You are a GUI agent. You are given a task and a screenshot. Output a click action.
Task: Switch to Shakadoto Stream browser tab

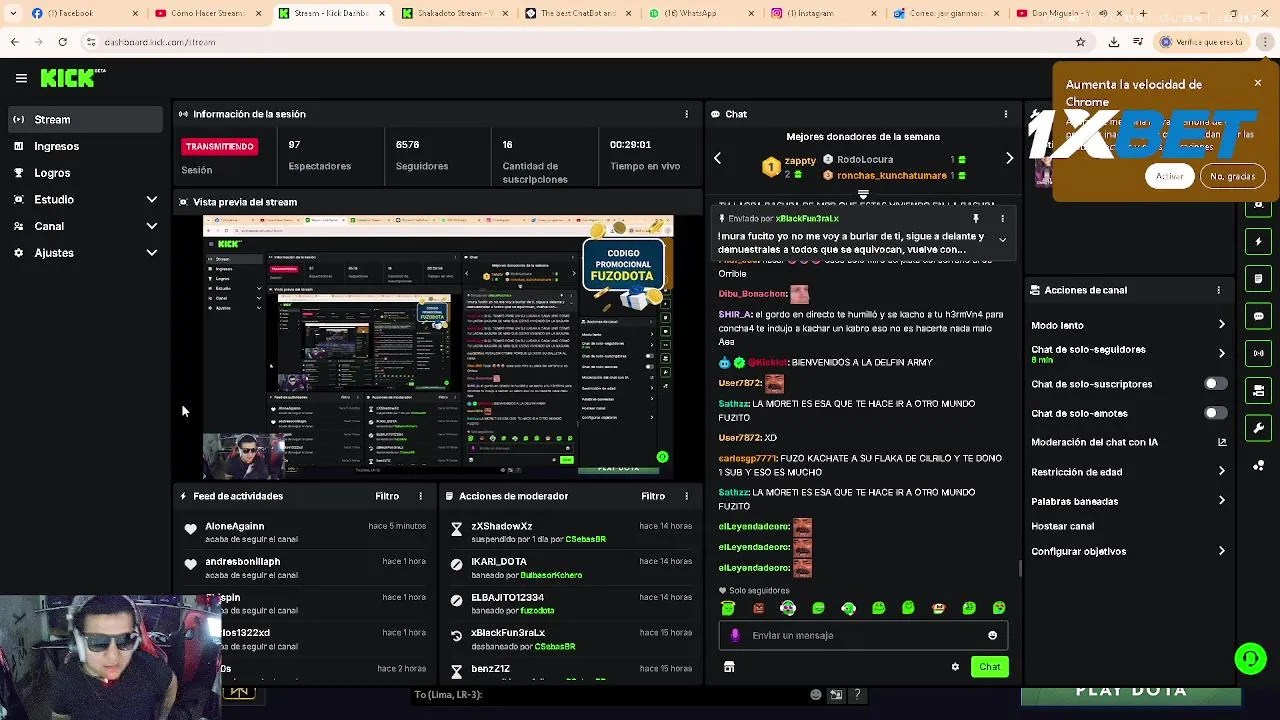[455, 13]
